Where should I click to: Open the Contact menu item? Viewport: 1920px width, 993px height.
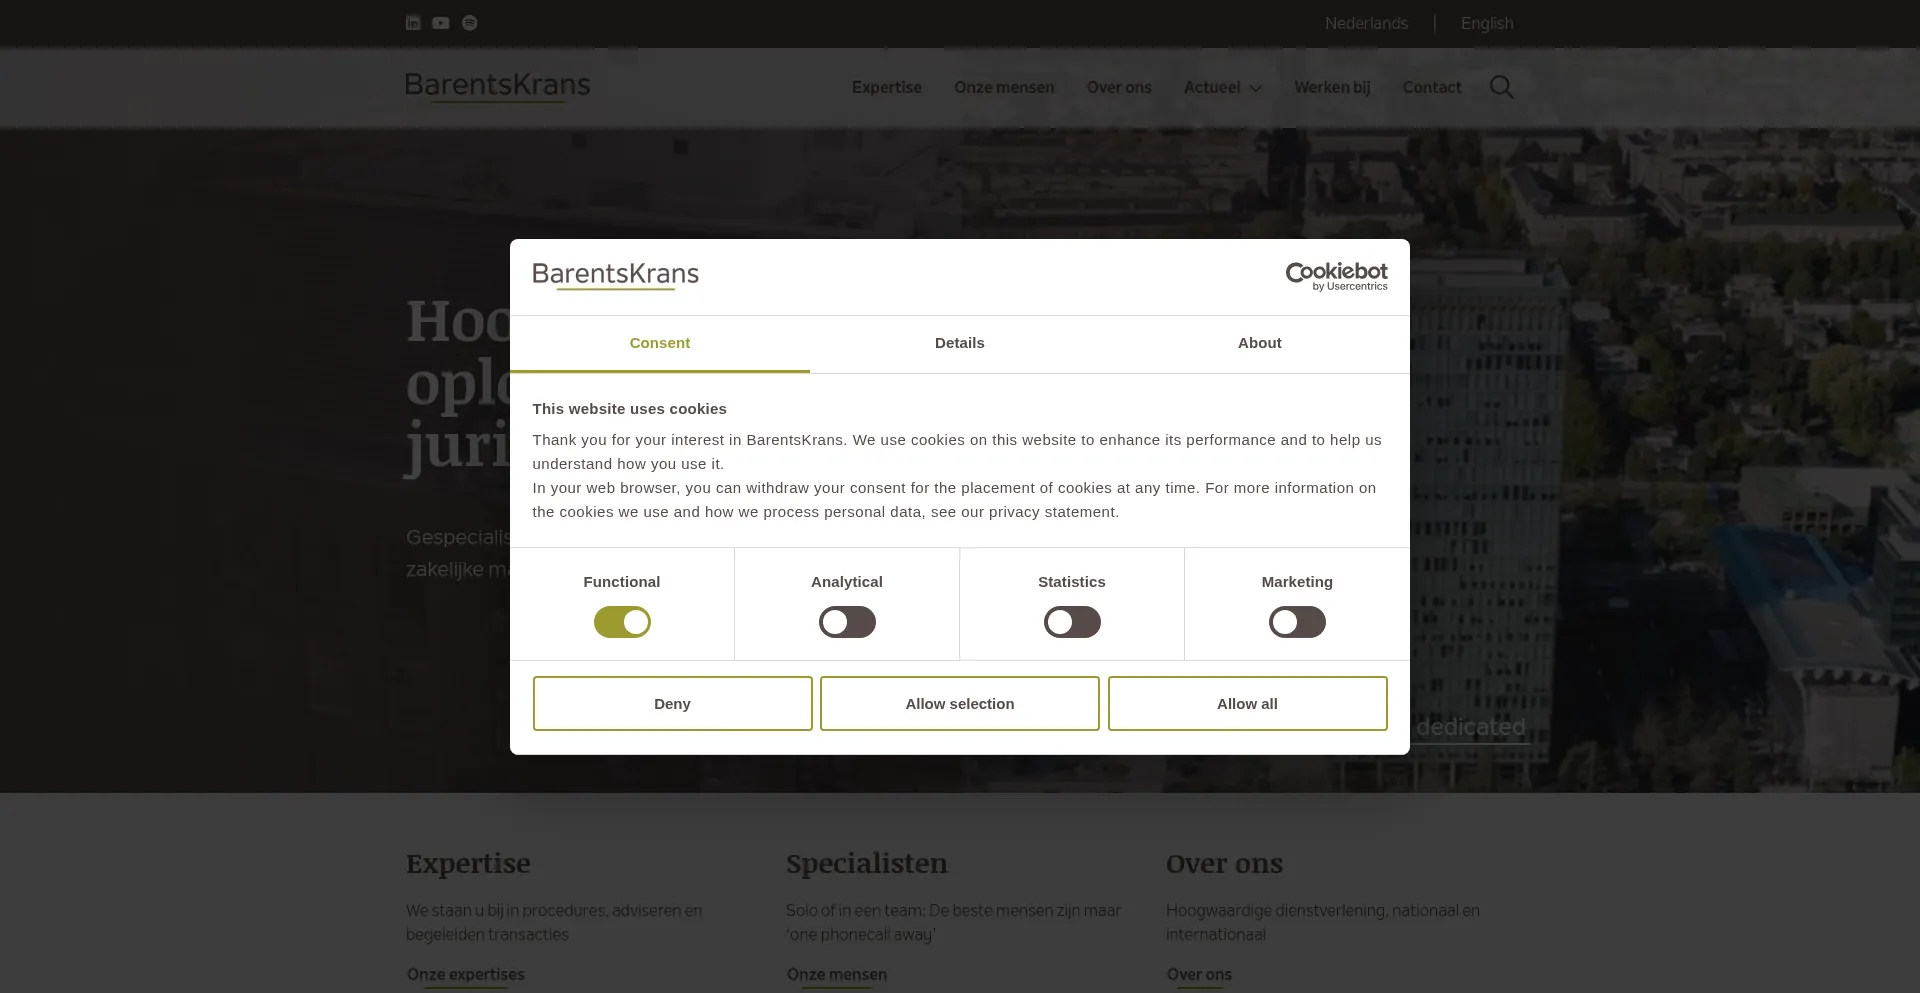(1432, 88)
